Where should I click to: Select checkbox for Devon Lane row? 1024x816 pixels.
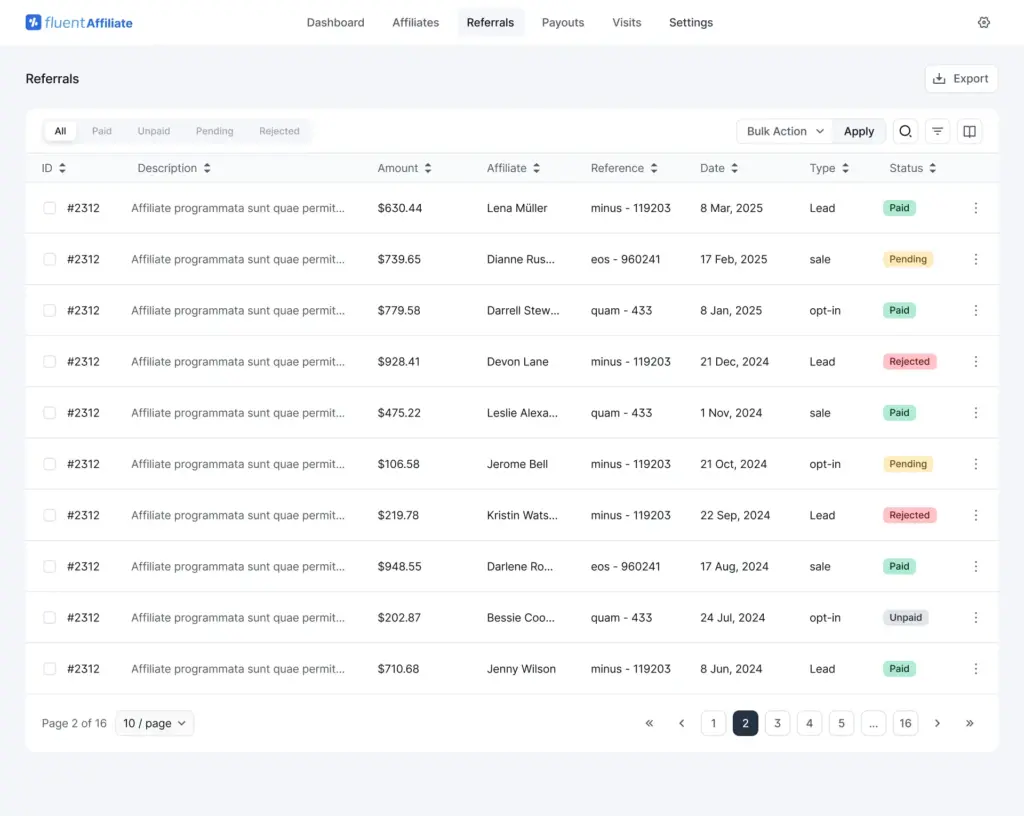[x=50, y=362]
